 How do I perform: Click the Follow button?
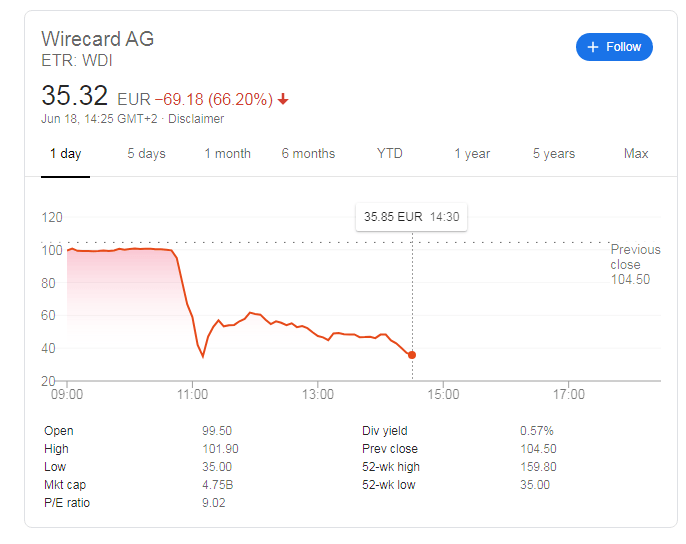click(614, 47)
